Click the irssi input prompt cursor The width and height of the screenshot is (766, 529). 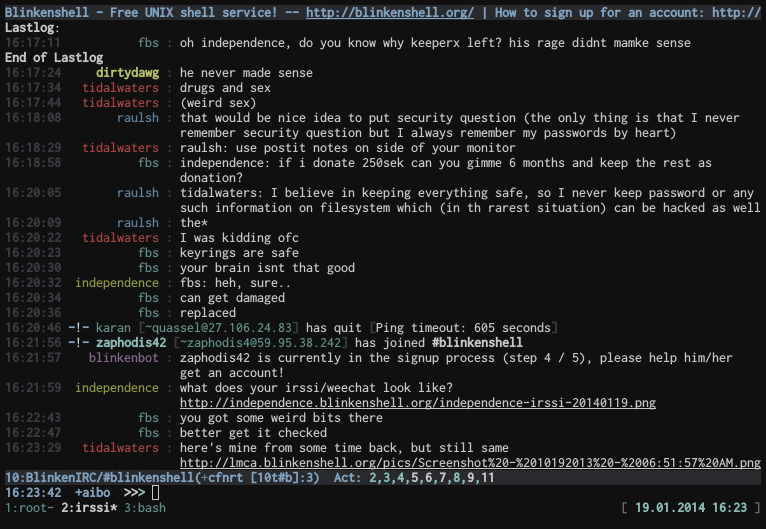pos(156,493)
